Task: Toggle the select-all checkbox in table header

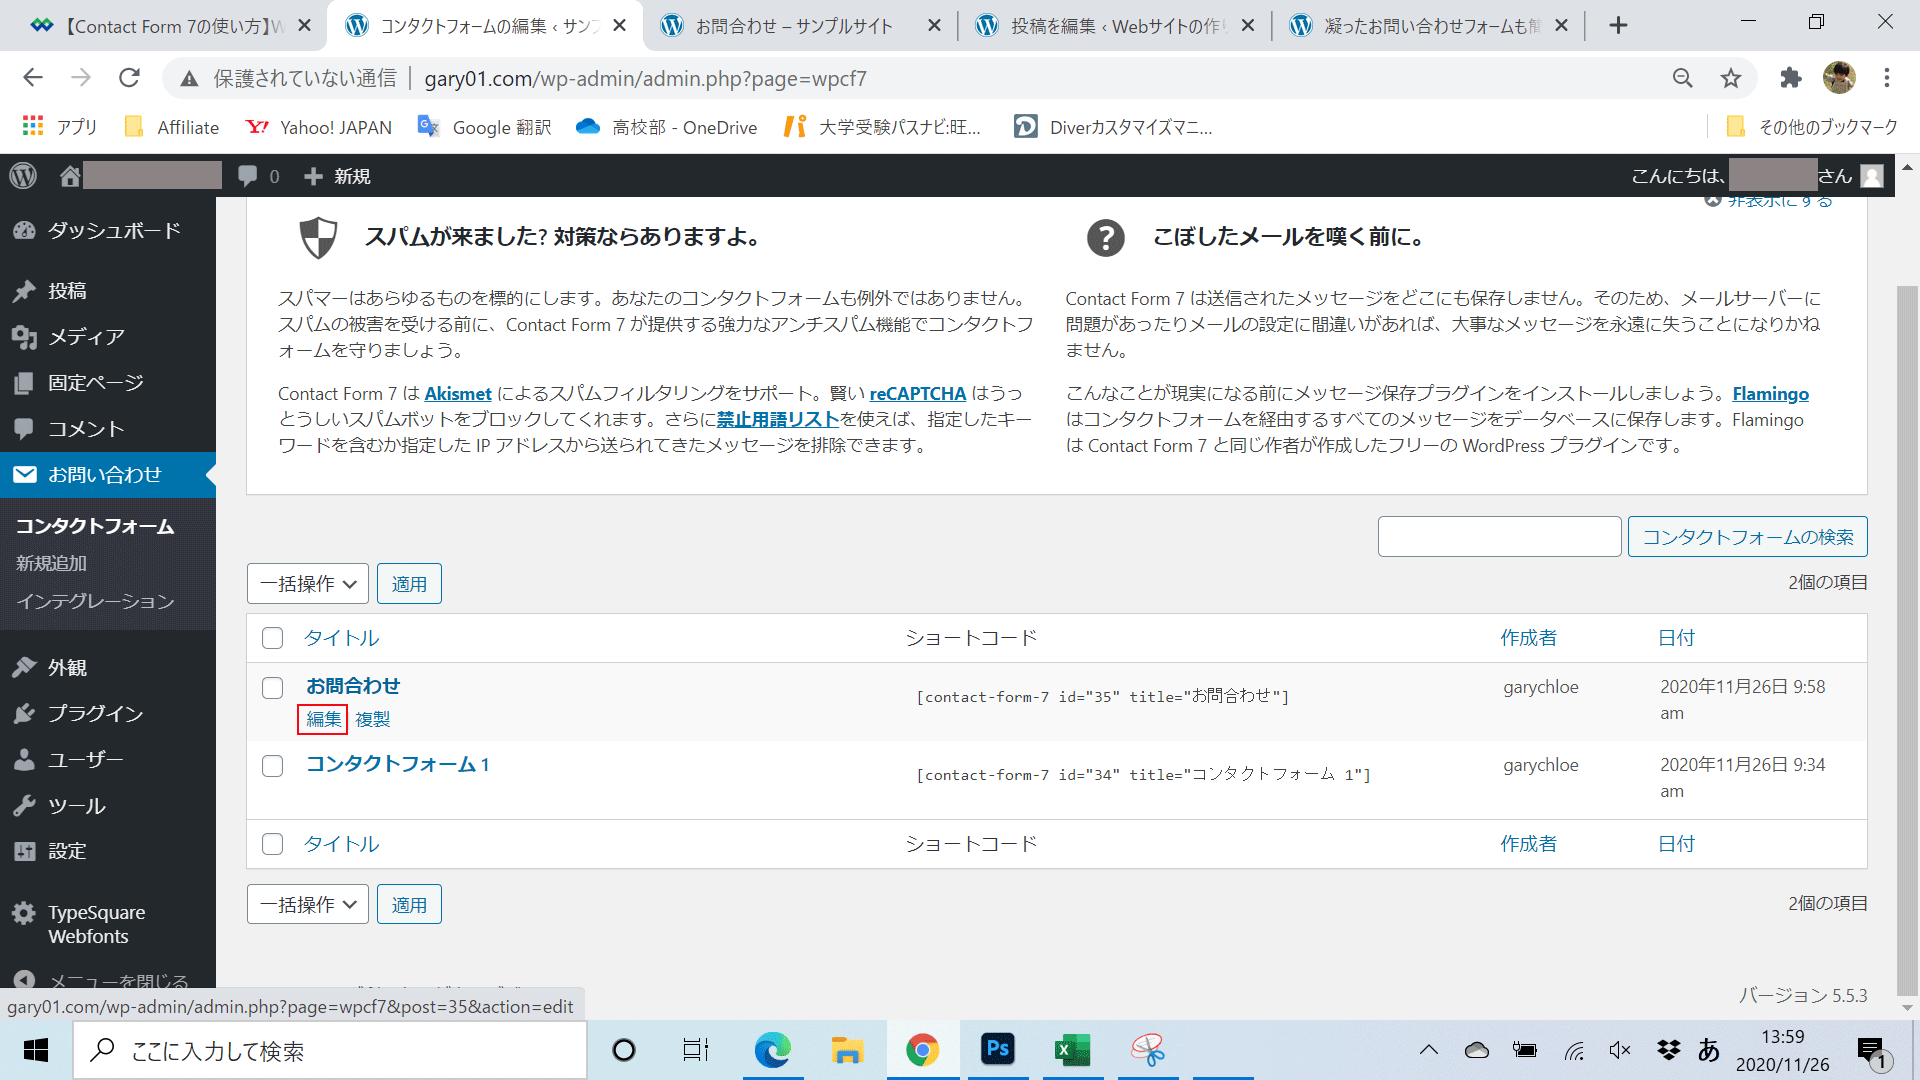Action: 272,638
